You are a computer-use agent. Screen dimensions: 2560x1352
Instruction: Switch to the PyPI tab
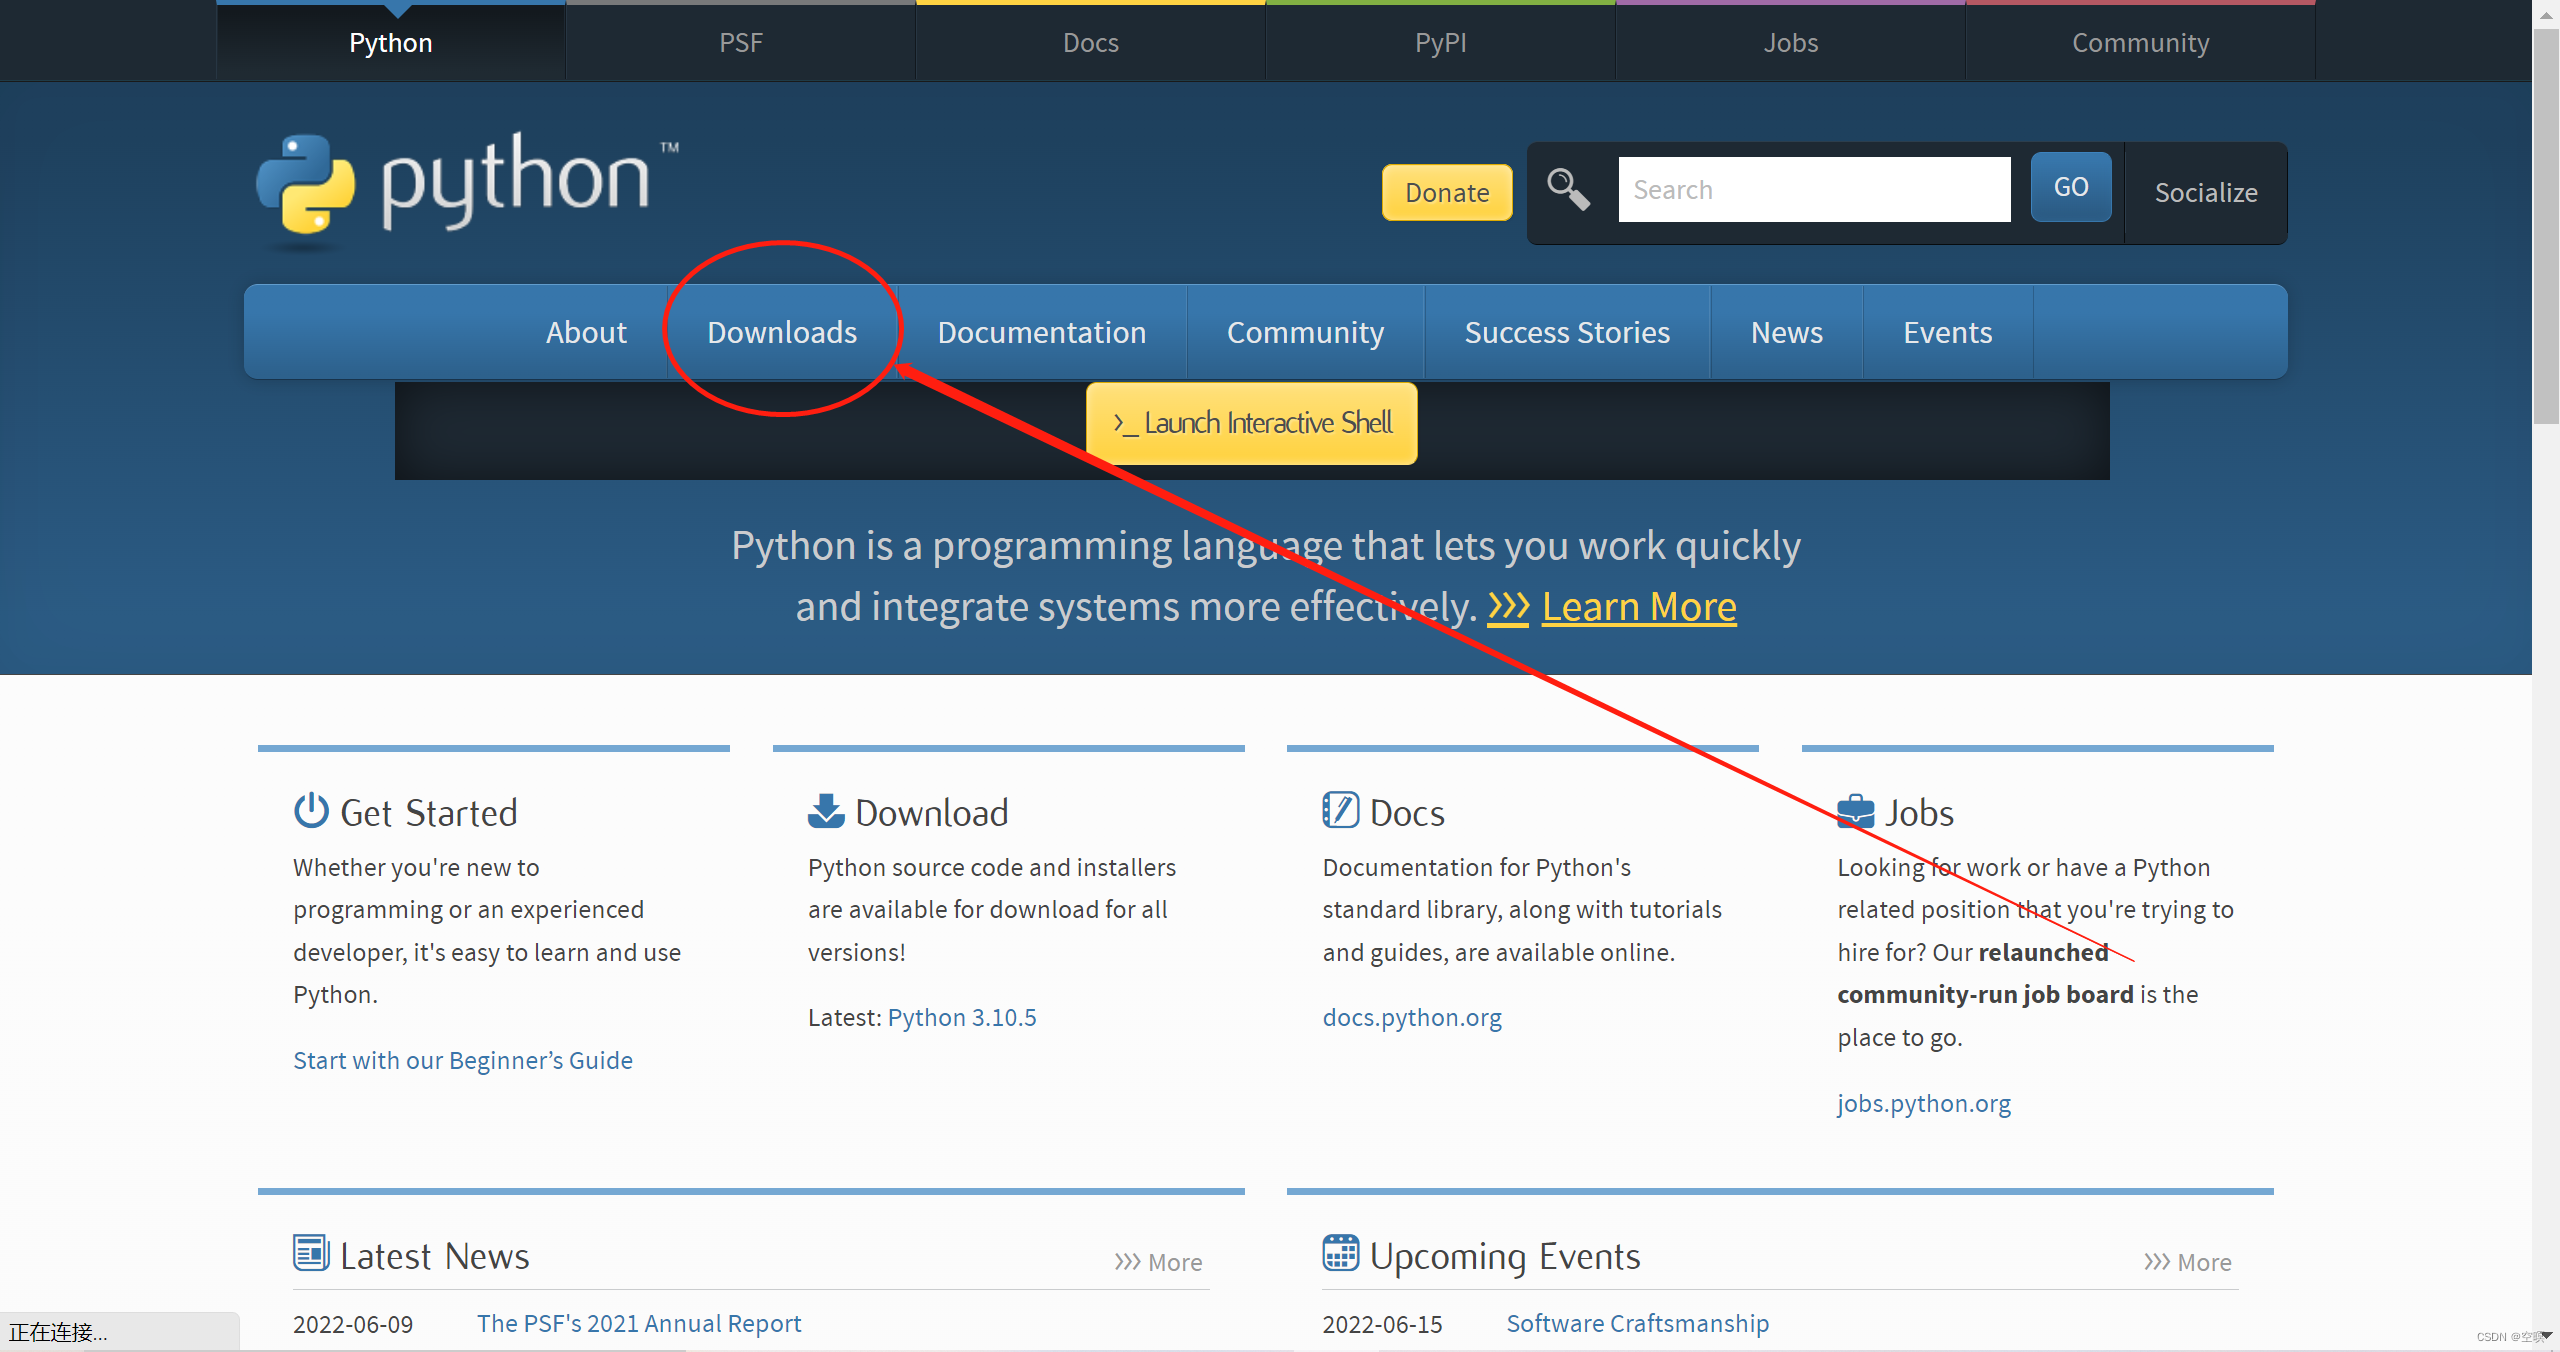coord(1440,42)
